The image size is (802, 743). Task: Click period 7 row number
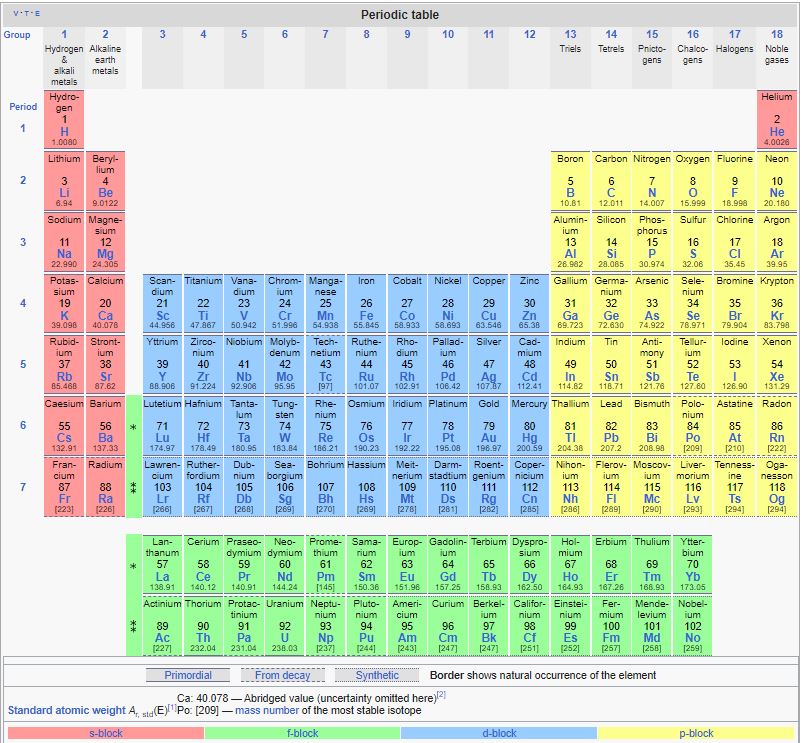[x=23, y=487]
